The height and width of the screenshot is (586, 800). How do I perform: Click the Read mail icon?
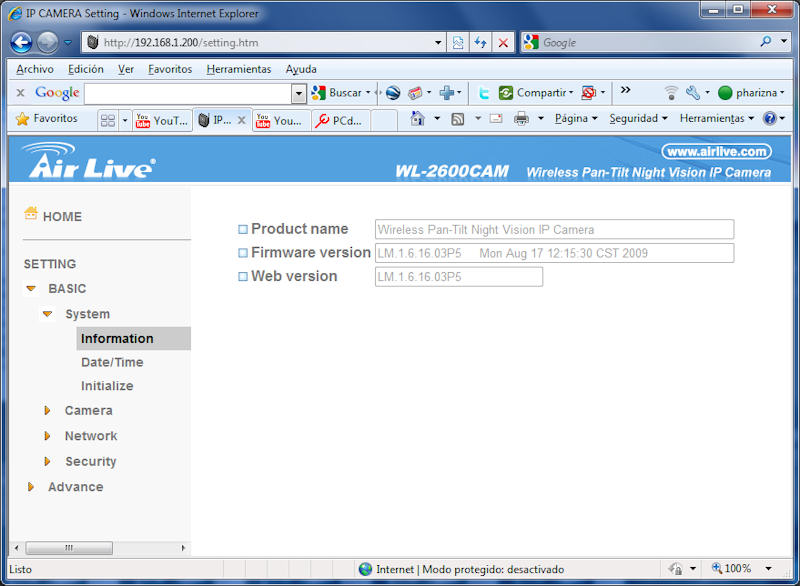[x=496, y=119]
